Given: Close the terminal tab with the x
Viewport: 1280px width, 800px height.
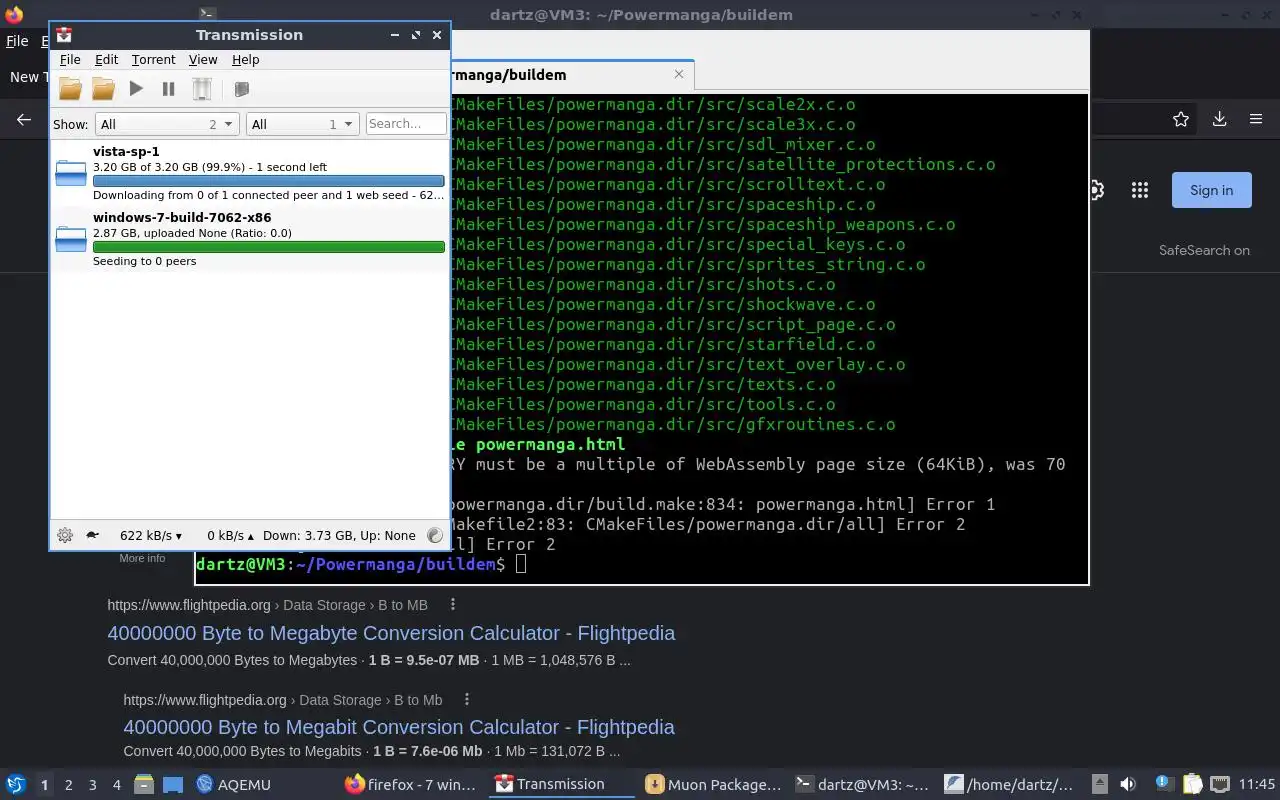Looking at the screenshot, I should (x=679, y=74).
